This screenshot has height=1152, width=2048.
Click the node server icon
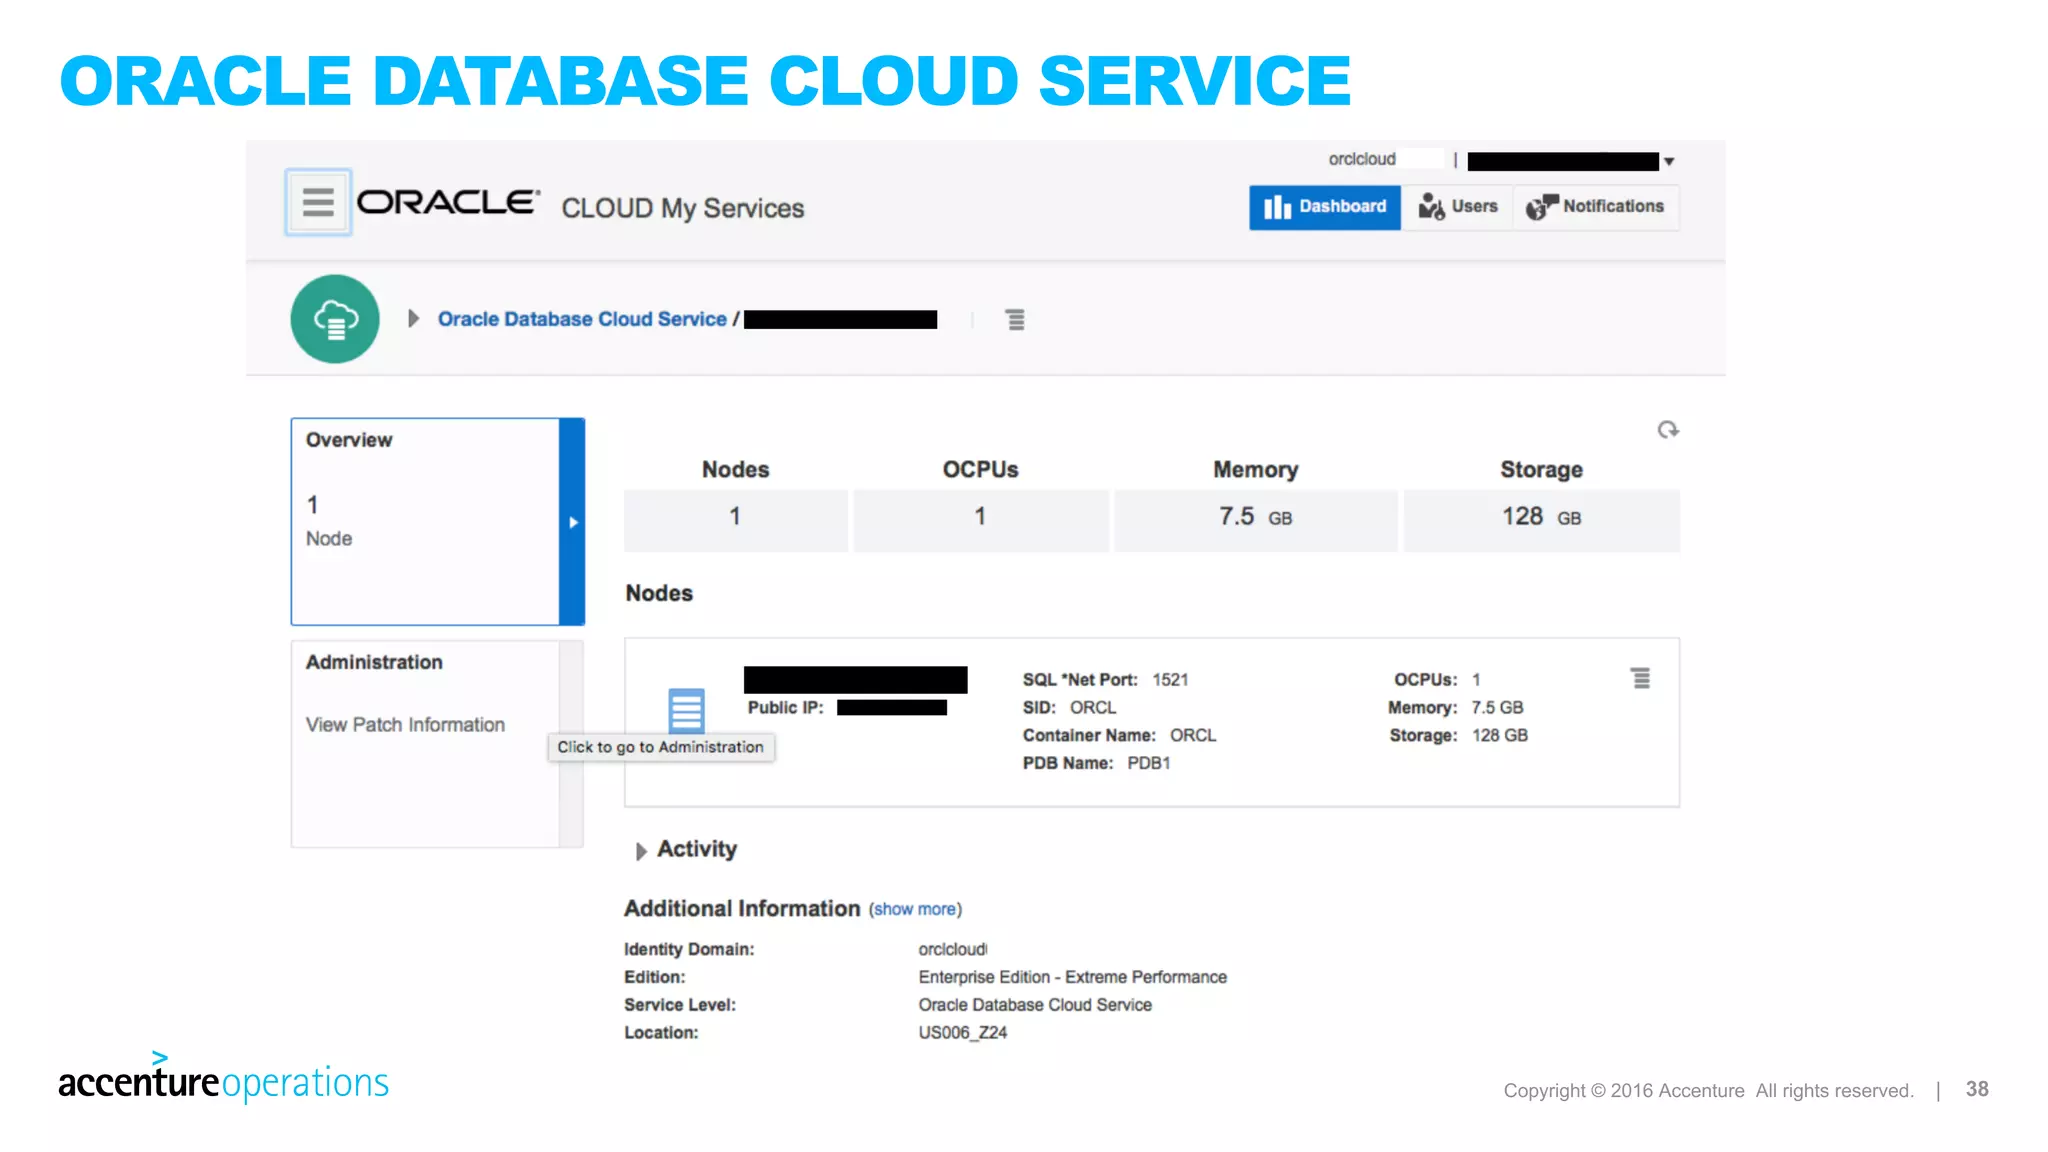686,711
